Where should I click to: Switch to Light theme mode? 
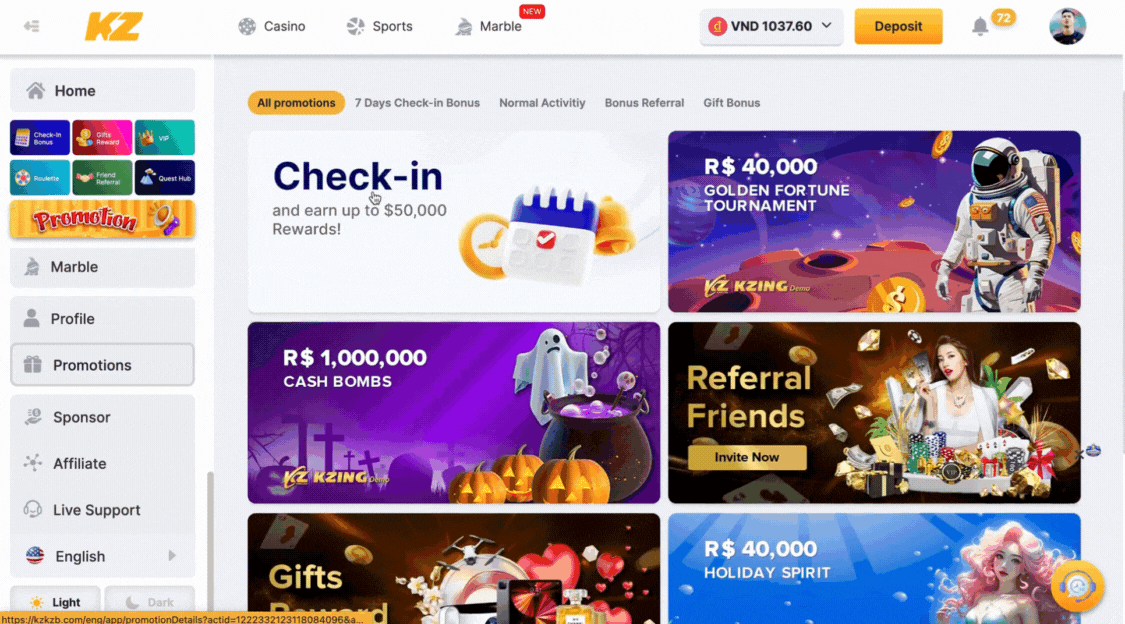tap(55, 602)
